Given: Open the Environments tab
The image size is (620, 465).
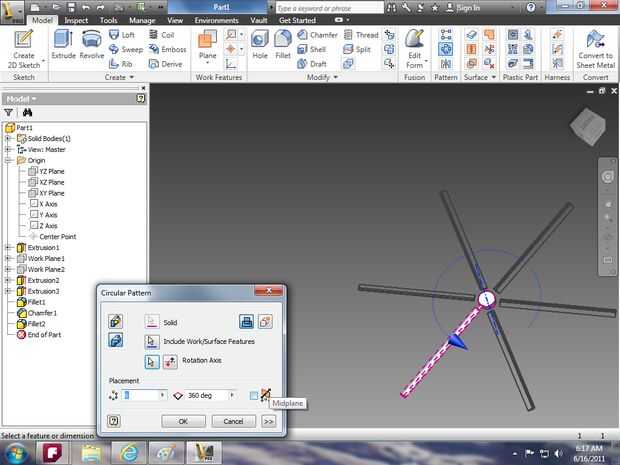Looking at the screenshot, I should 216,20.
